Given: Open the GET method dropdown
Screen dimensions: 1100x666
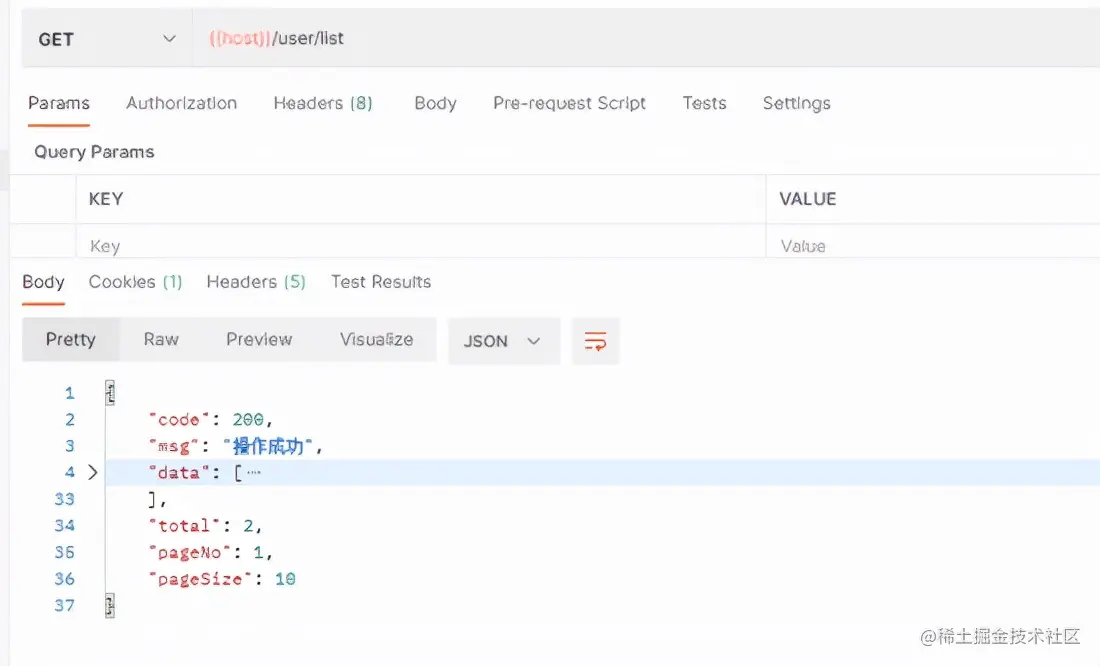Looking at the screenshot, I should pos(107,39).
